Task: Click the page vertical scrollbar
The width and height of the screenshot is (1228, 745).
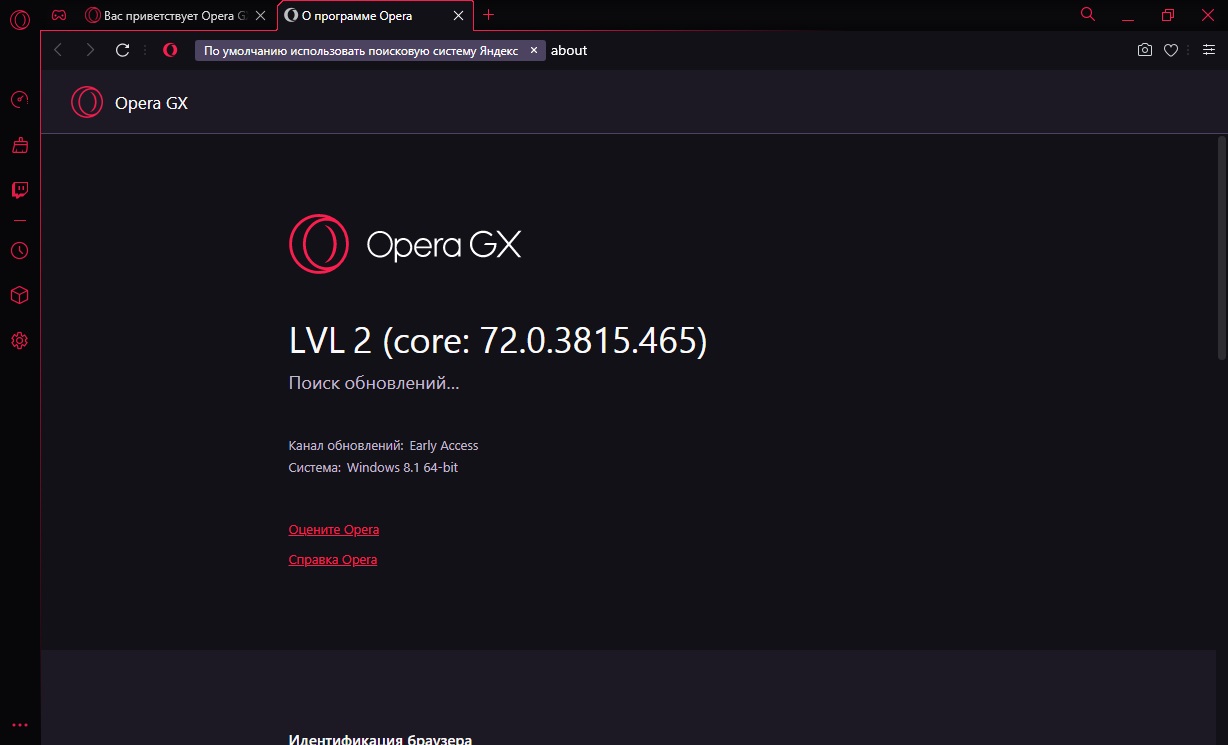Action: click(1221, 247)
